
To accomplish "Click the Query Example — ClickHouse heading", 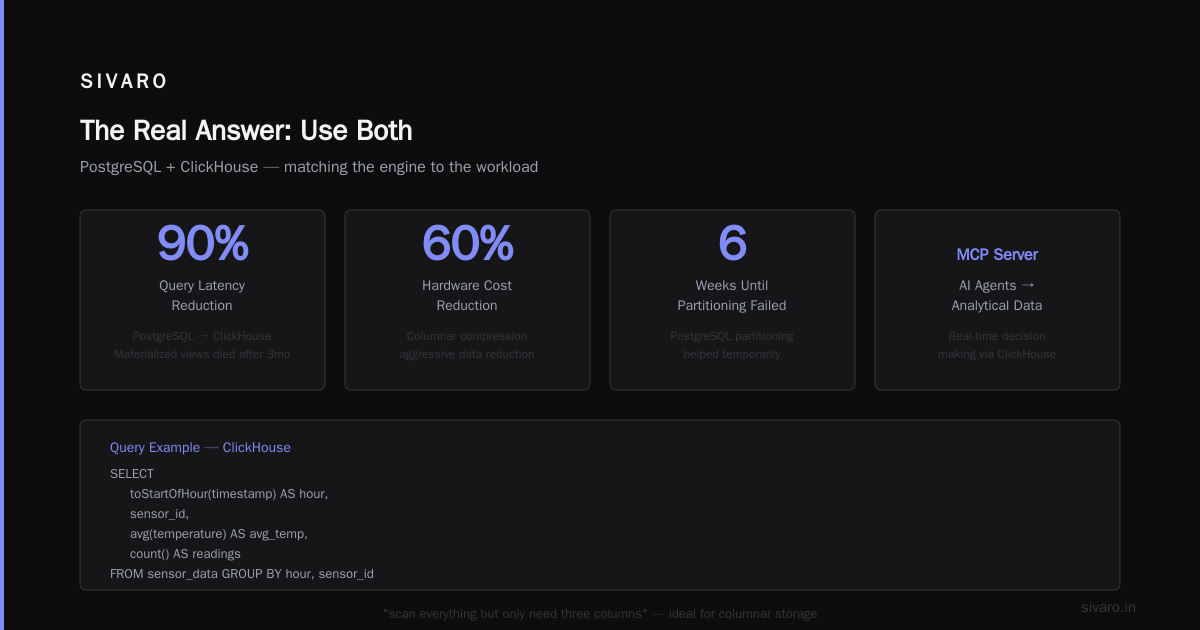I will click(x=200, y=448).
